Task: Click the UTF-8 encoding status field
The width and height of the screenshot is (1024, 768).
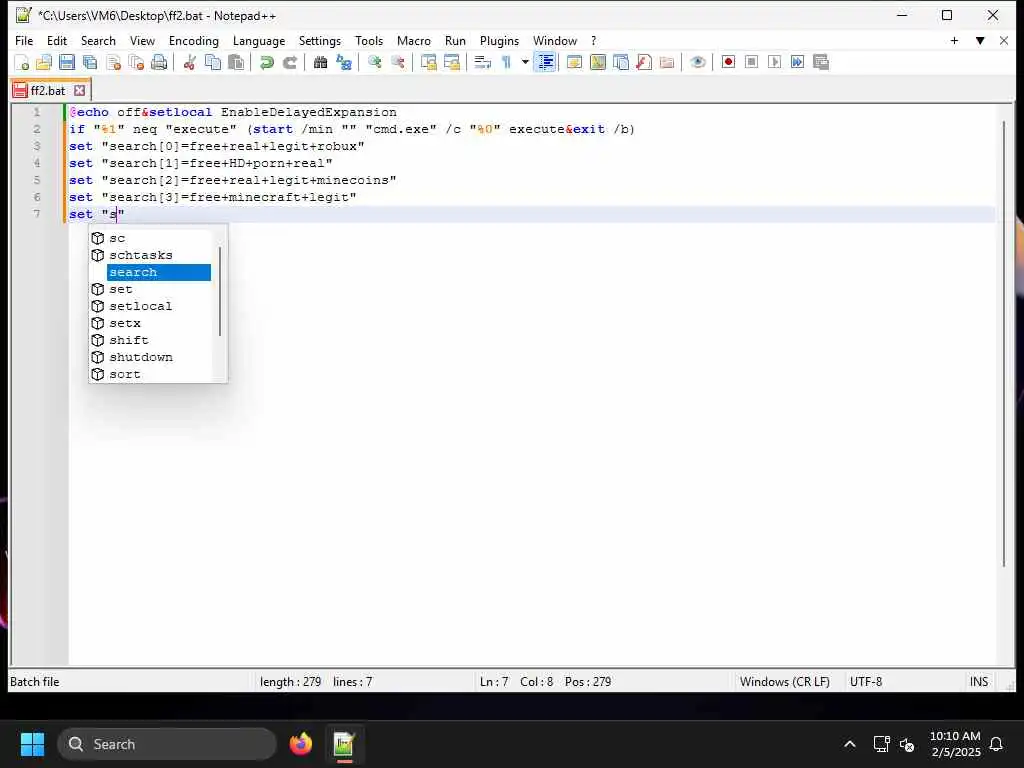Action: coord(866,682)
